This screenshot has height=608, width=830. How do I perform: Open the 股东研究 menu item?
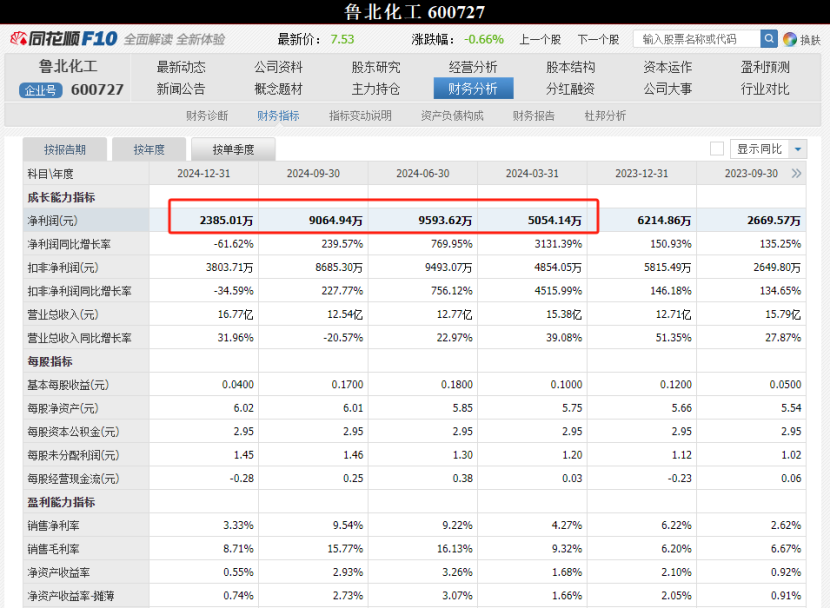(x=375, y=67)
